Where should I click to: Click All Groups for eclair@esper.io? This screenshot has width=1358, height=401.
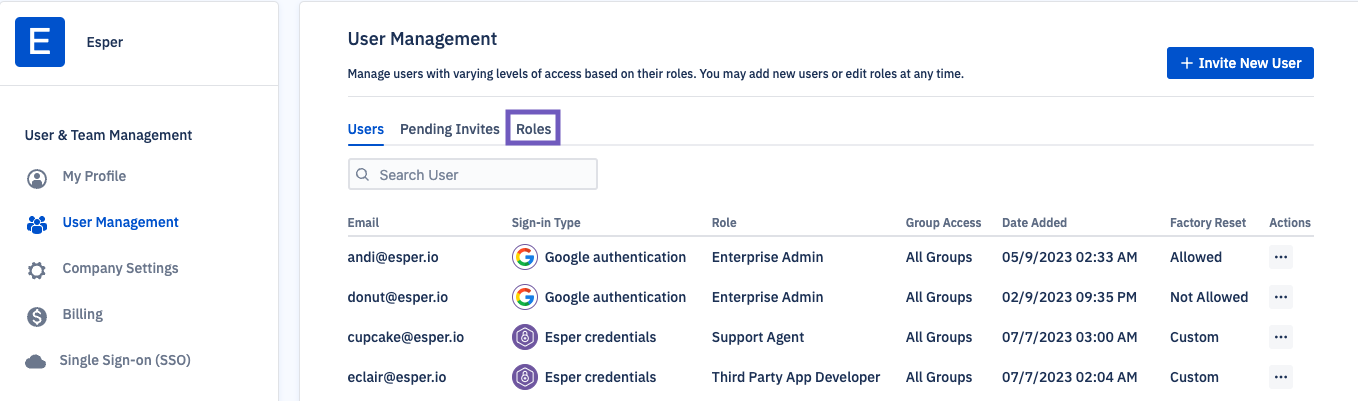tap(939, 377)
